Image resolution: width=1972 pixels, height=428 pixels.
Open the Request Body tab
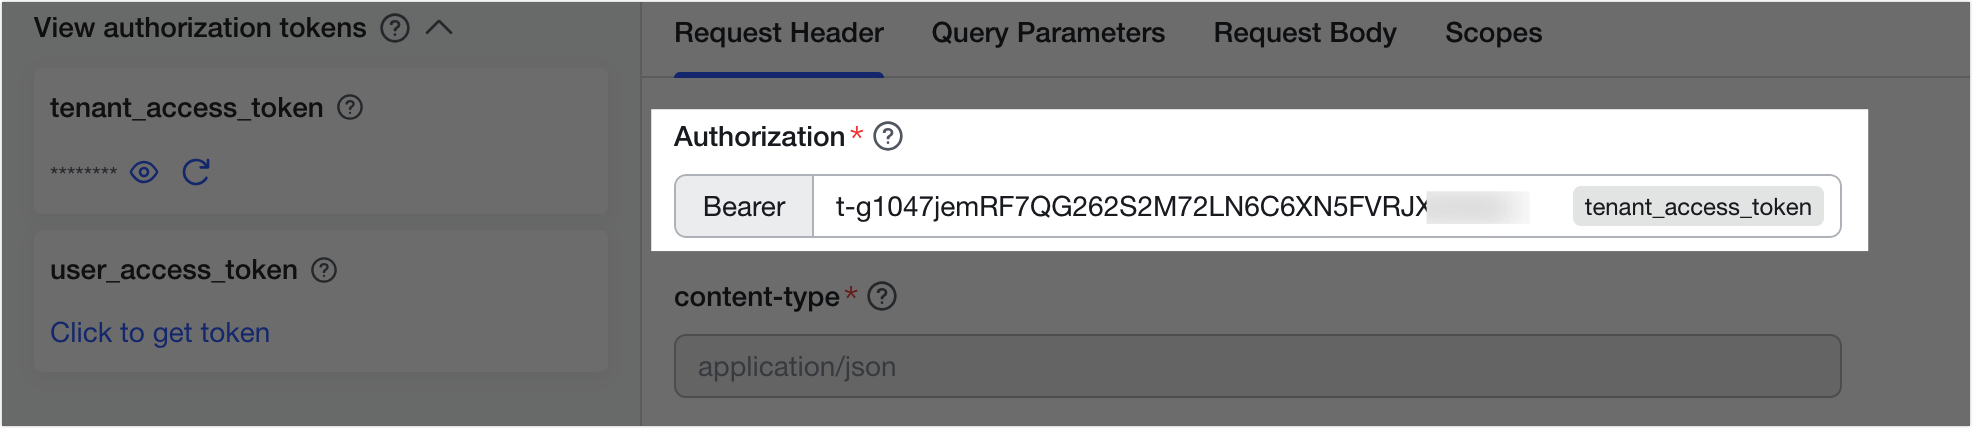[x=1305, y=33]
